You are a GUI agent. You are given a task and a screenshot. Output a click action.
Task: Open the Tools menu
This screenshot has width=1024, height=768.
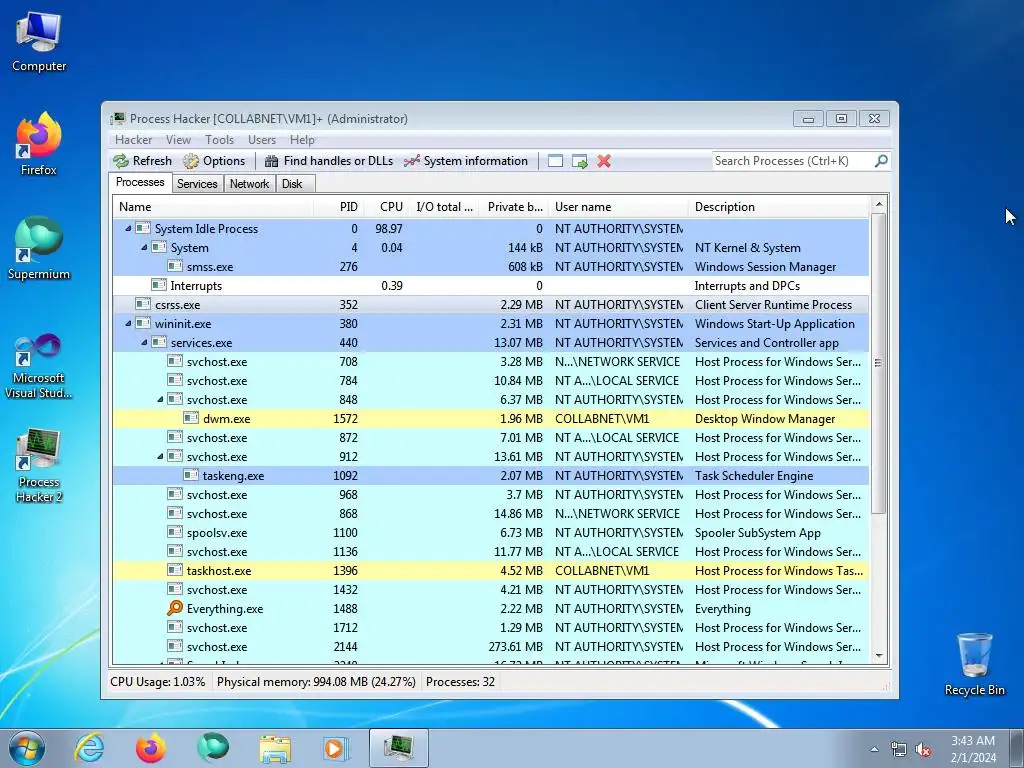219,140
